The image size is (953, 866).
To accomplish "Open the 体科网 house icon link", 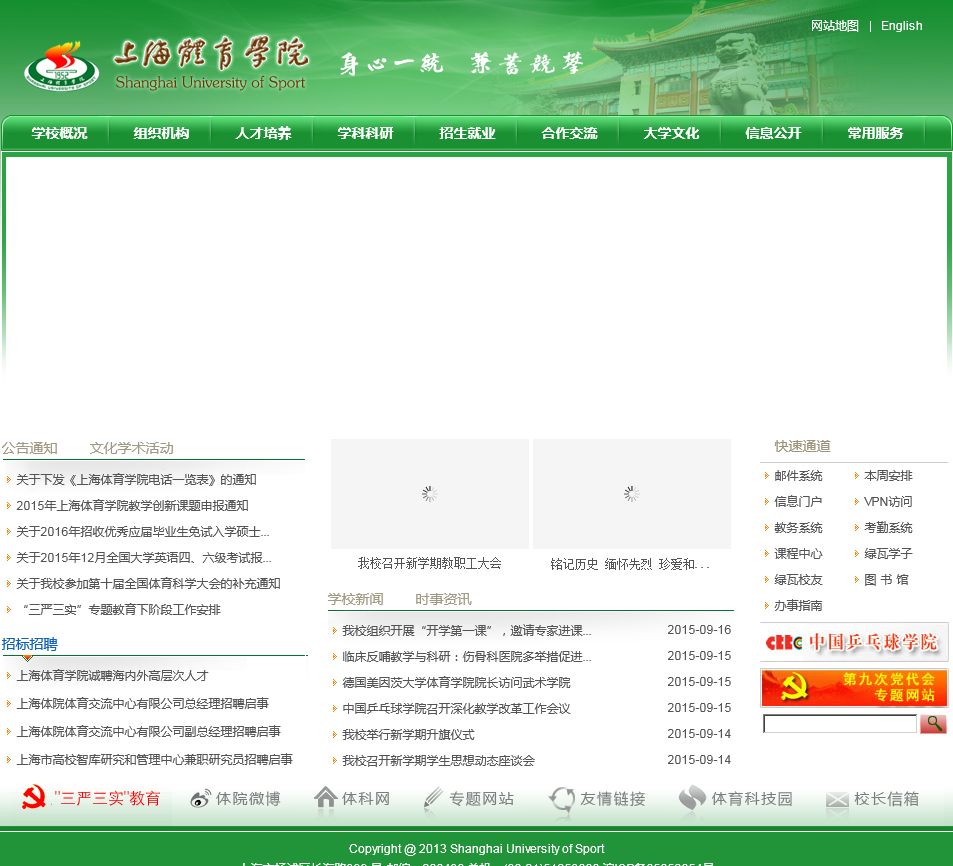I will 352,799.
